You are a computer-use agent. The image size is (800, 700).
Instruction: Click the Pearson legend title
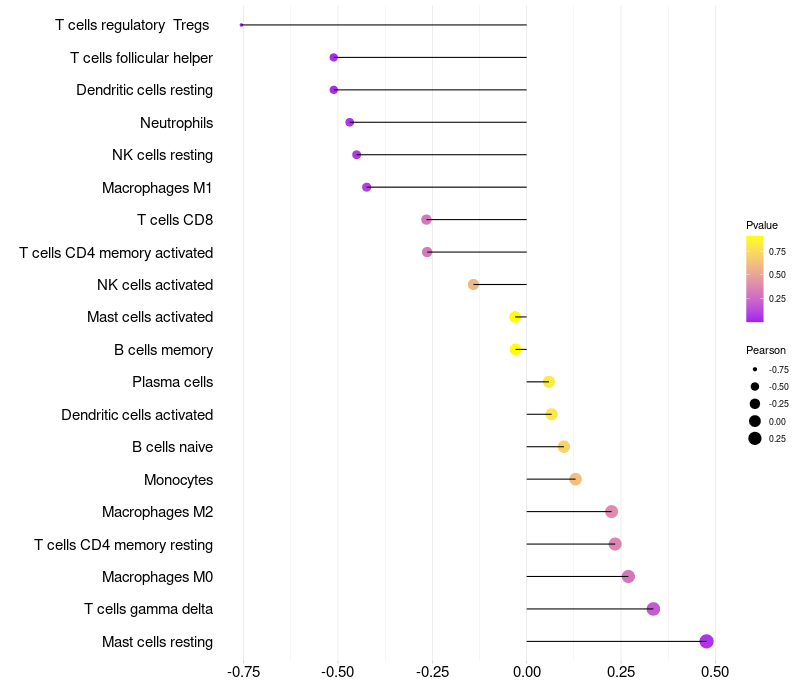click(765, 350)
